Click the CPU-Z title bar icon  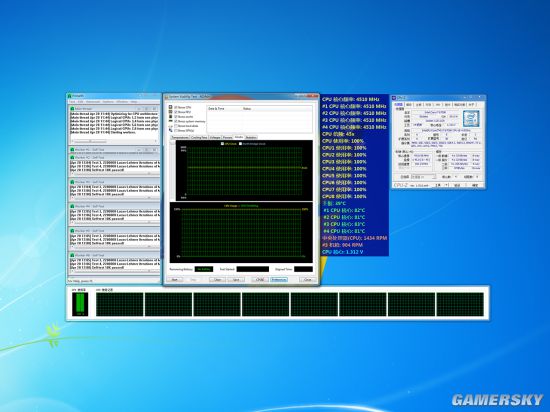pos(395,98)
